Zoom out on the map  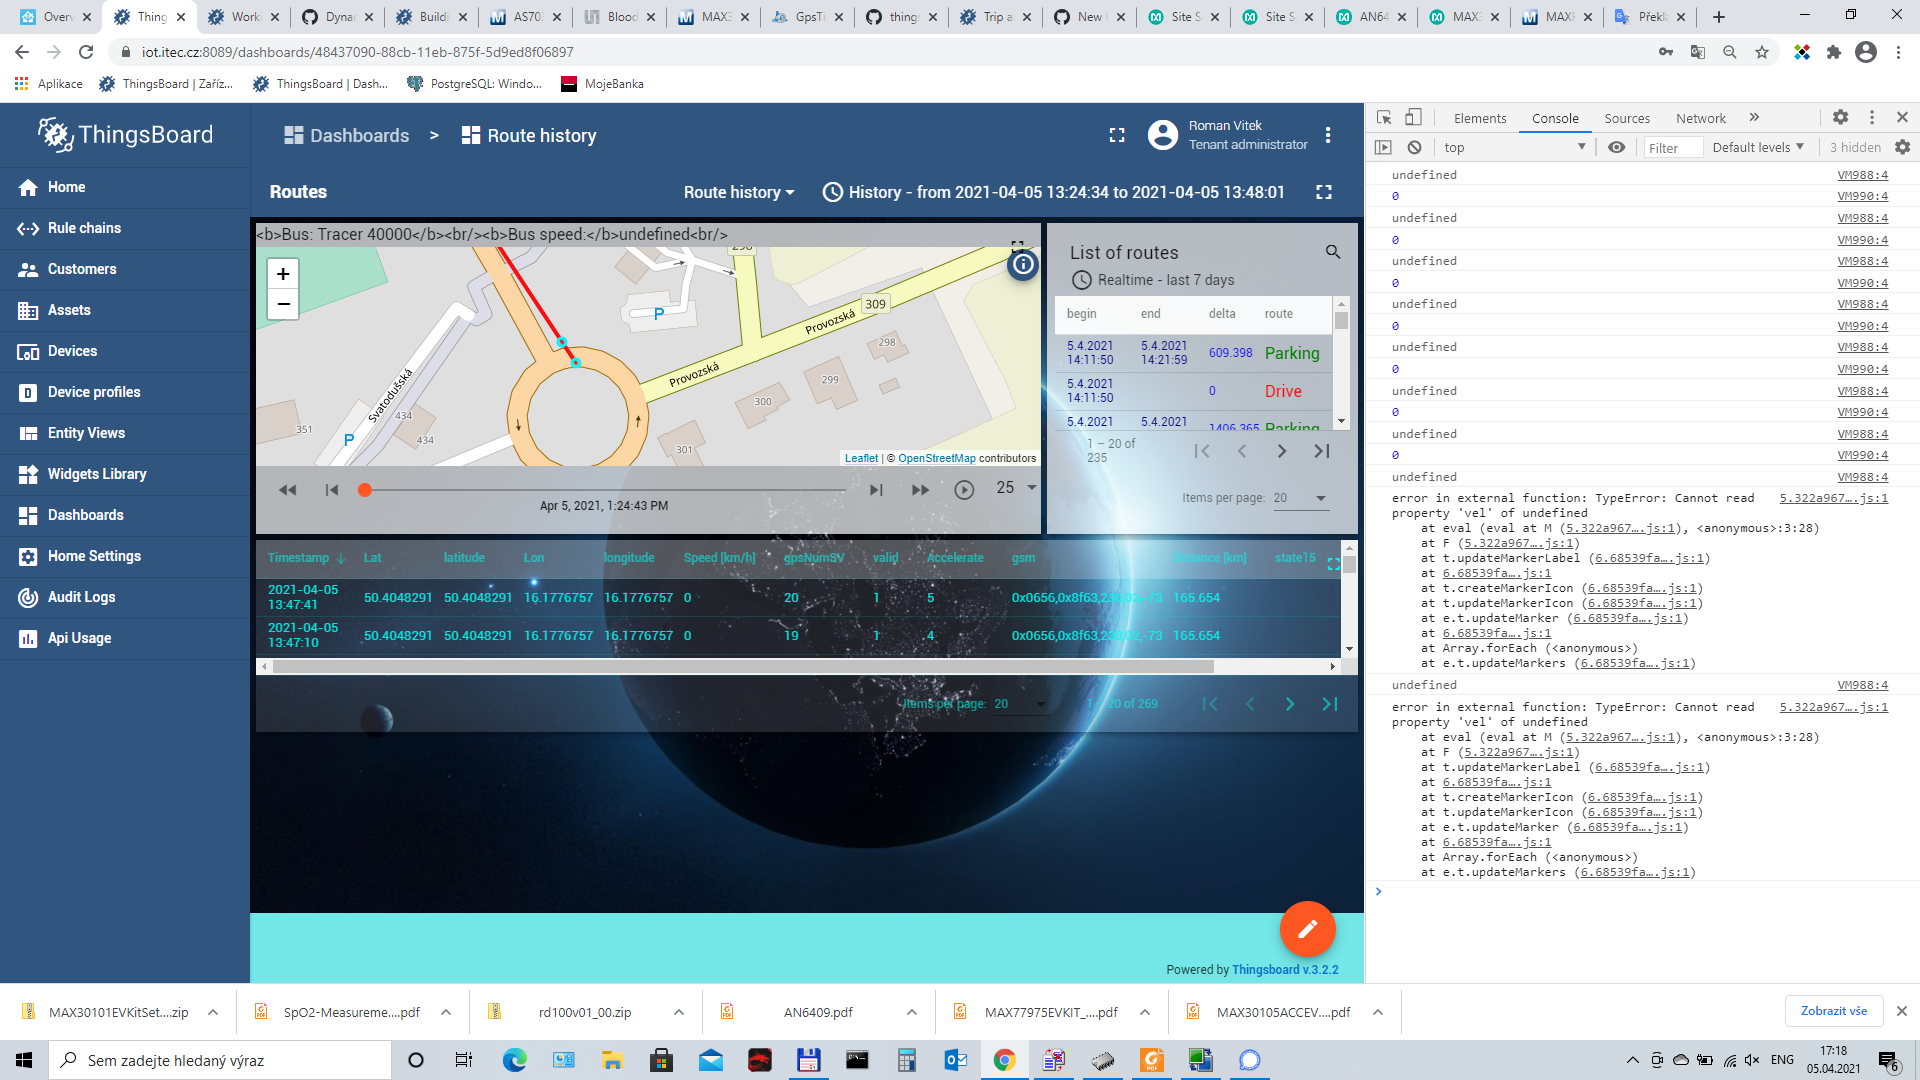tap(283, 304)
